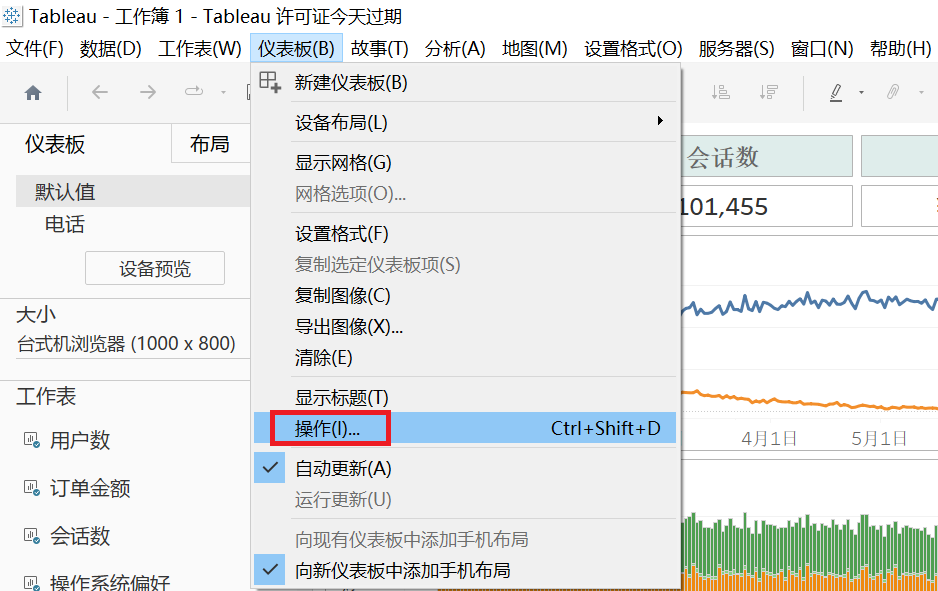Click the undo back arrow icon
Viewport: 938px width, 591px height.
click(100, 92)
